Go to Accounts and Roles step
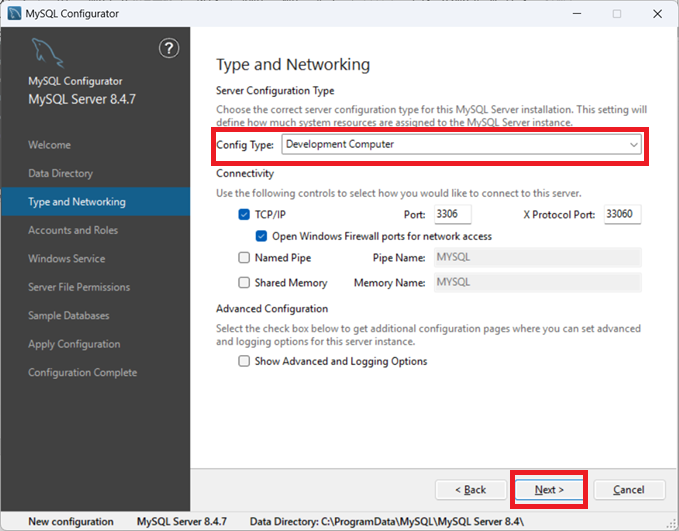The height and width of the screenshot is (531, 679). click(x=73, y=230)
